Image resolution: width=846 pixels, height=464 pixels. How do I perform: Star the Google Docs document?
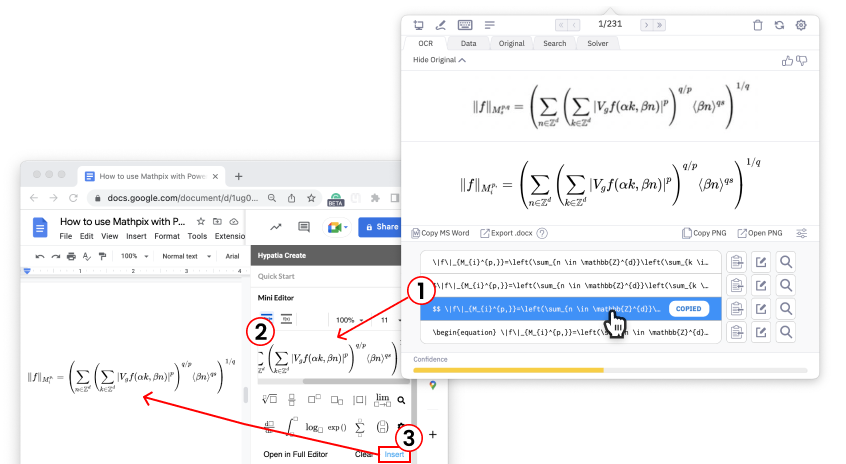coord(201,222)
